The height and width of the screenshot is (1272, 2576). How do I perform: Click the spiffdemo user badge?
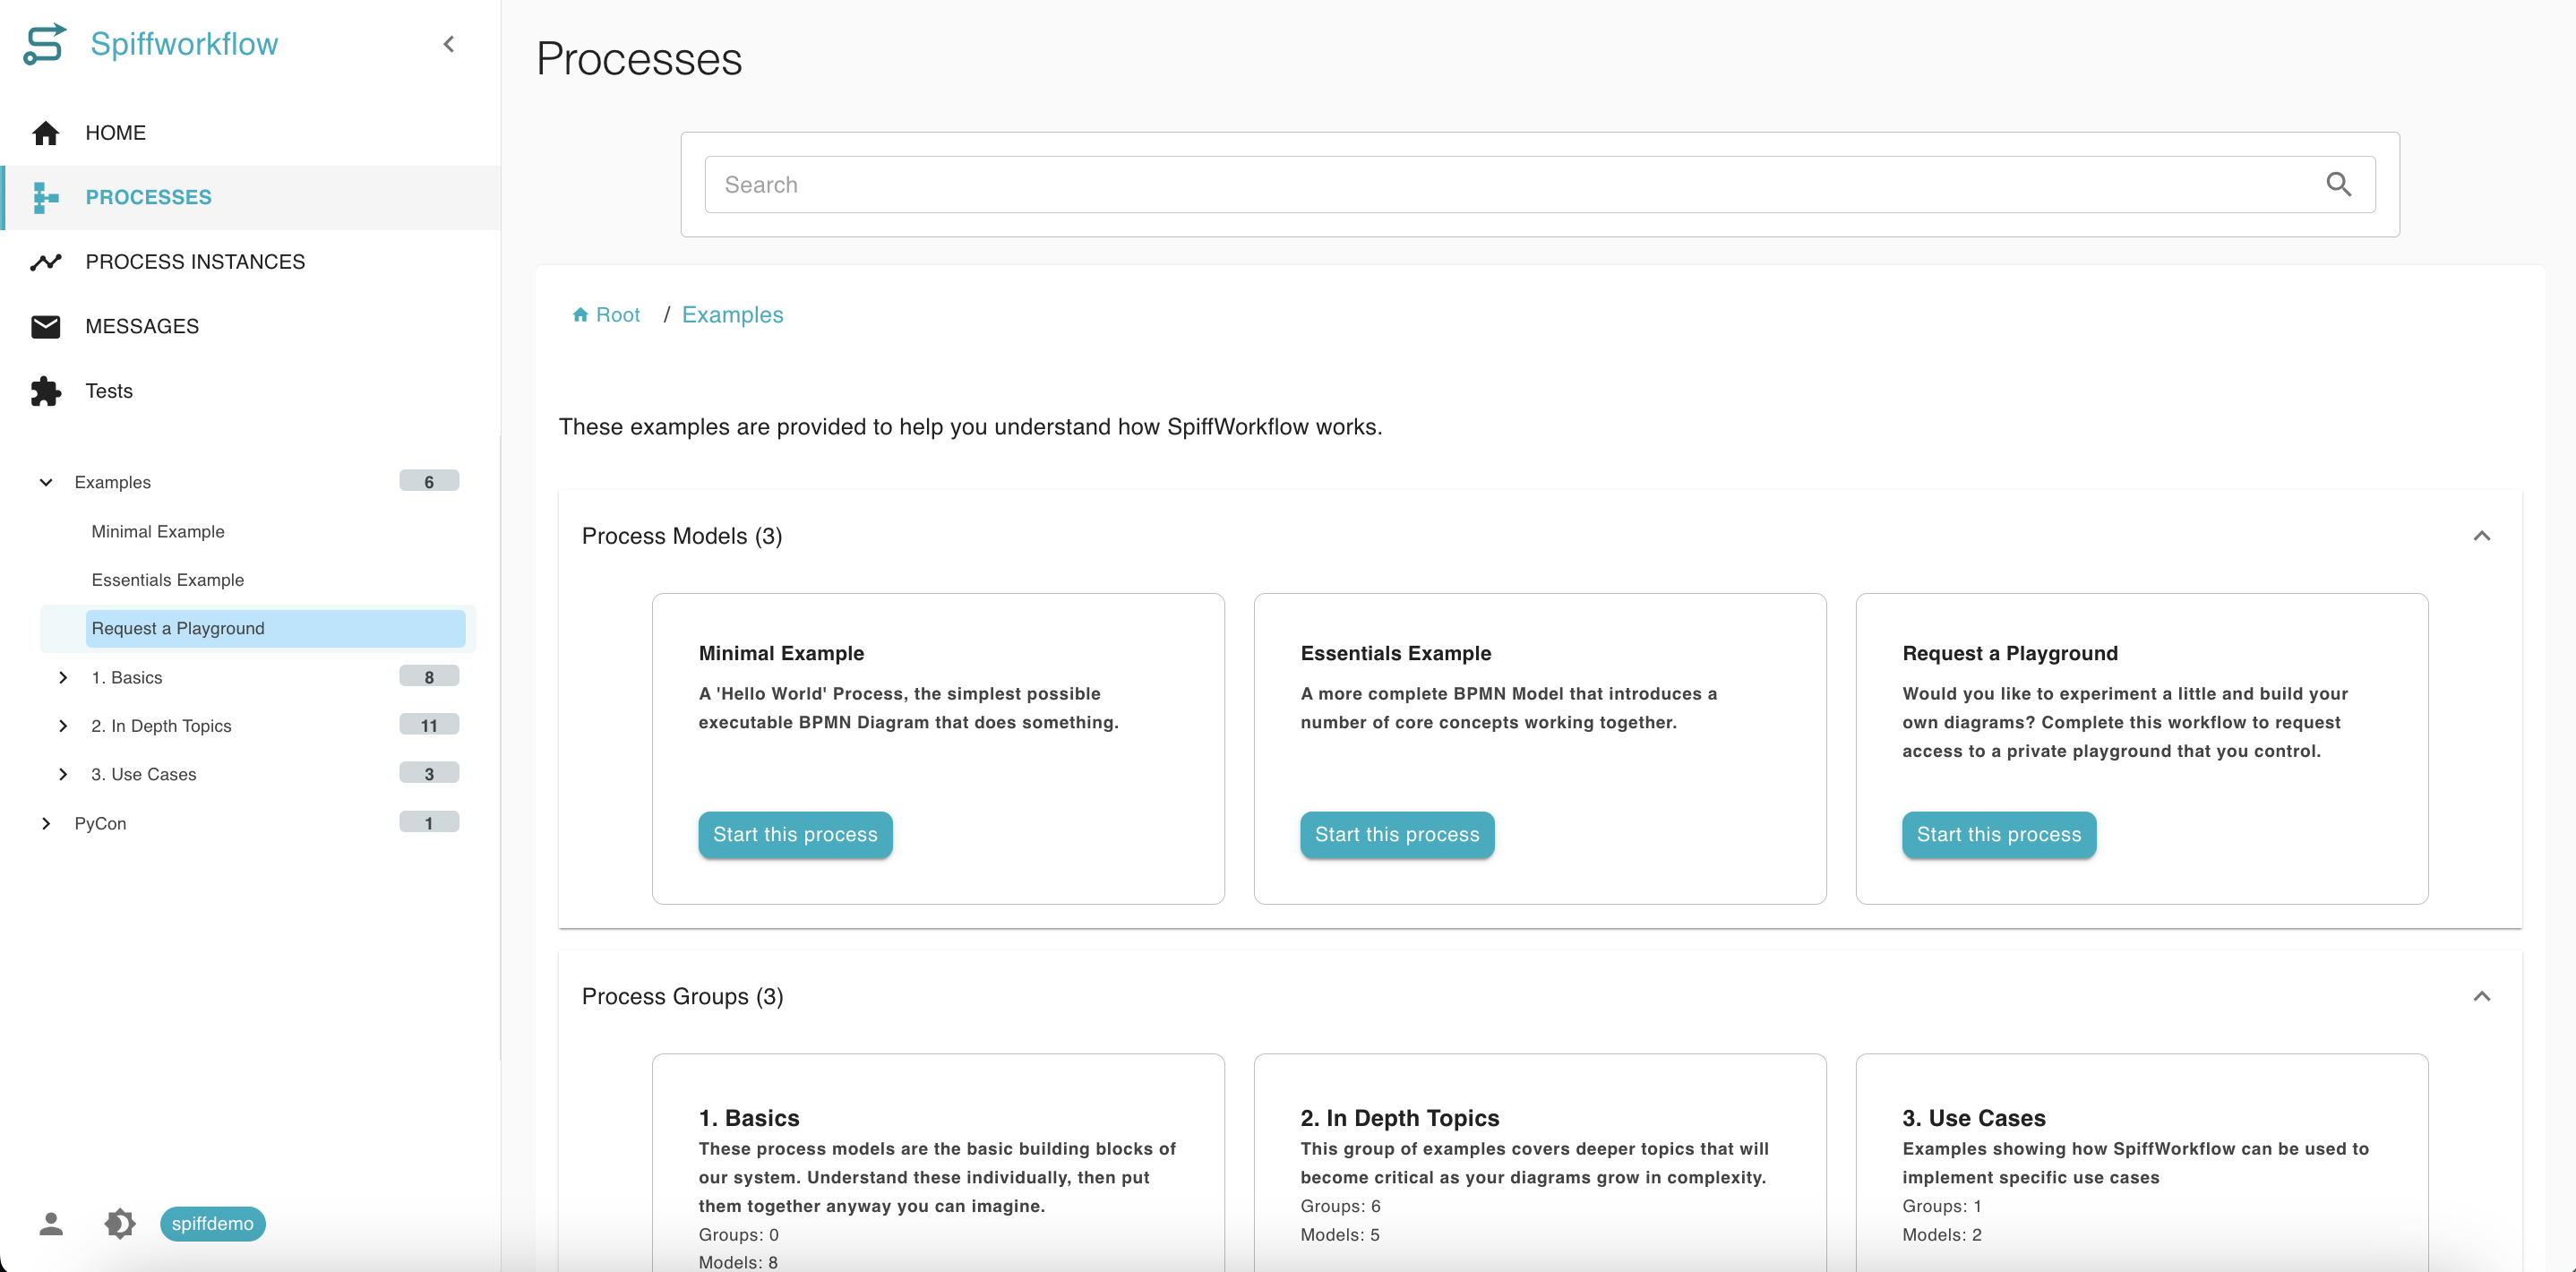(x=213, y=1223)
